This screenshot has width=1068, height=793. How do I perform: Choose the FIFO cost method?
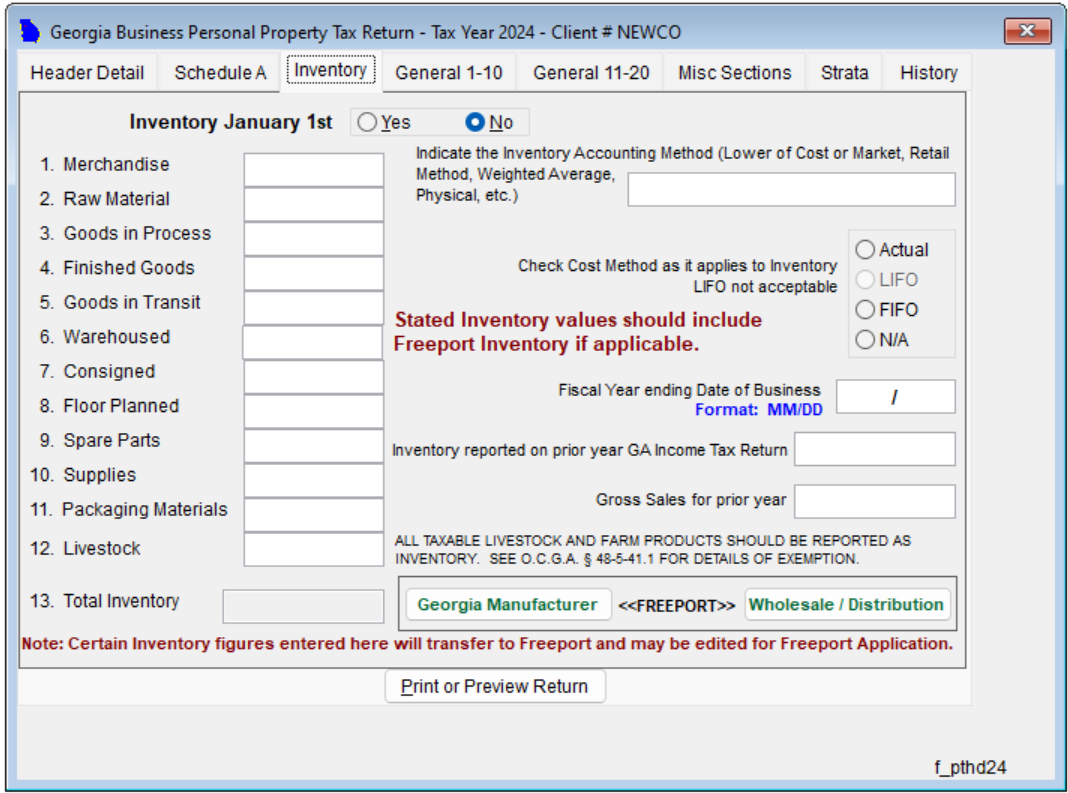pos(865,310)
